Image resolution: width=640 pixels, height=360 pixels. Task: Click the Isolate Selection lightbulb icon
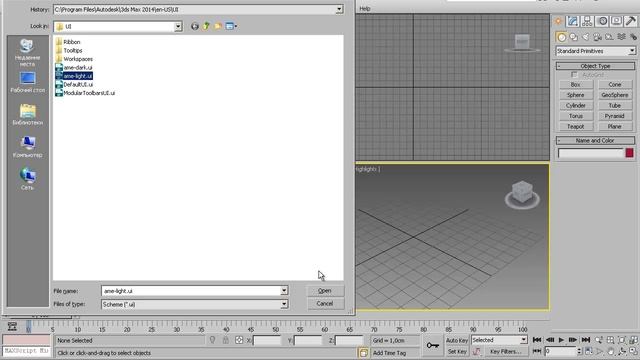[212, 340]
